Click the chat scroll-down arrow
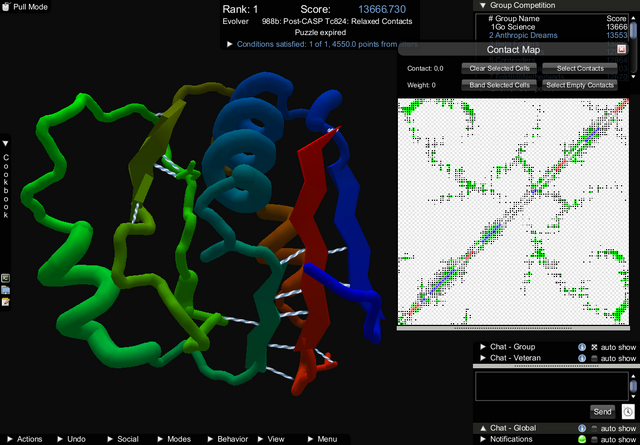Viewport: 640px width, 445px height. (633, 396)
